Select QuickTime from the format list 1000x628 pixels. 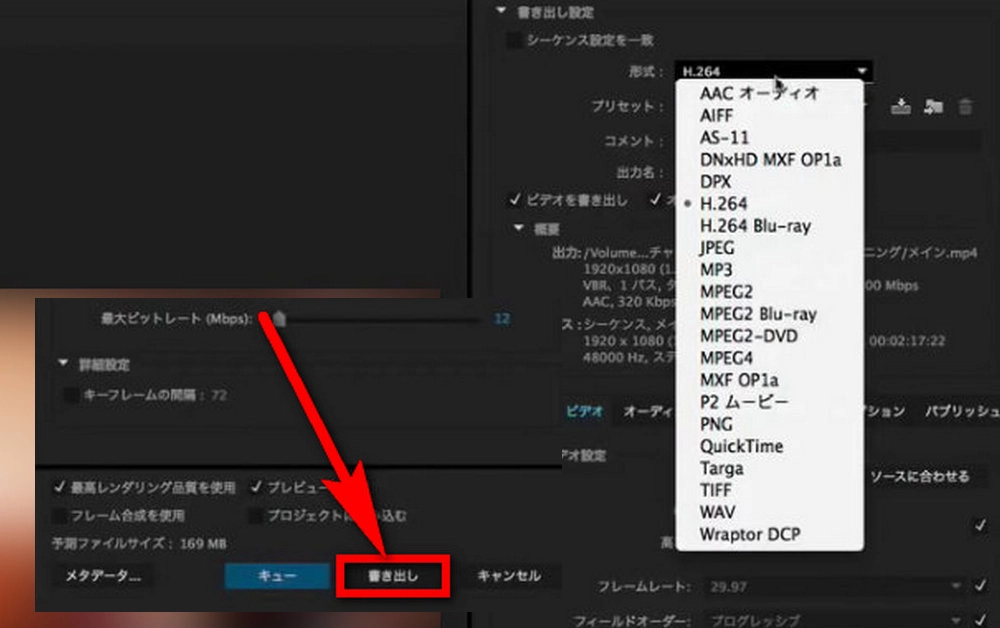[x=741, y=446]
